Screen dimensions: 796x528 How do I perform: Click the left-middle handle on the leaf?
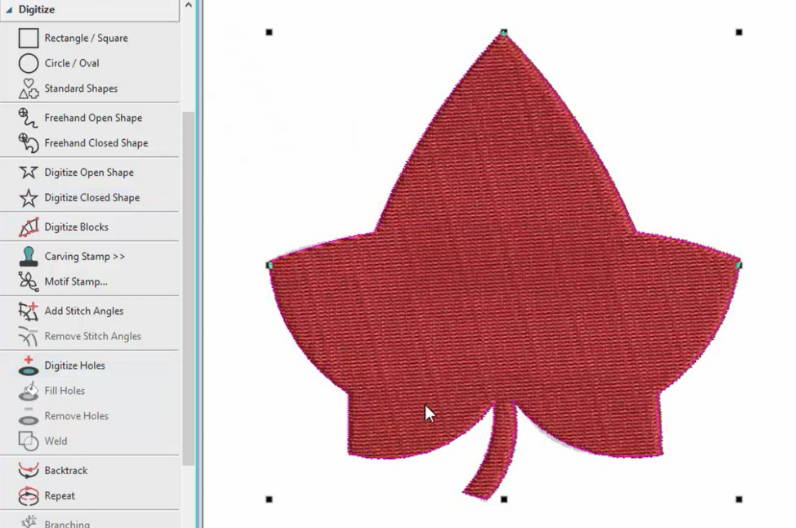click(x=269, y=265)
